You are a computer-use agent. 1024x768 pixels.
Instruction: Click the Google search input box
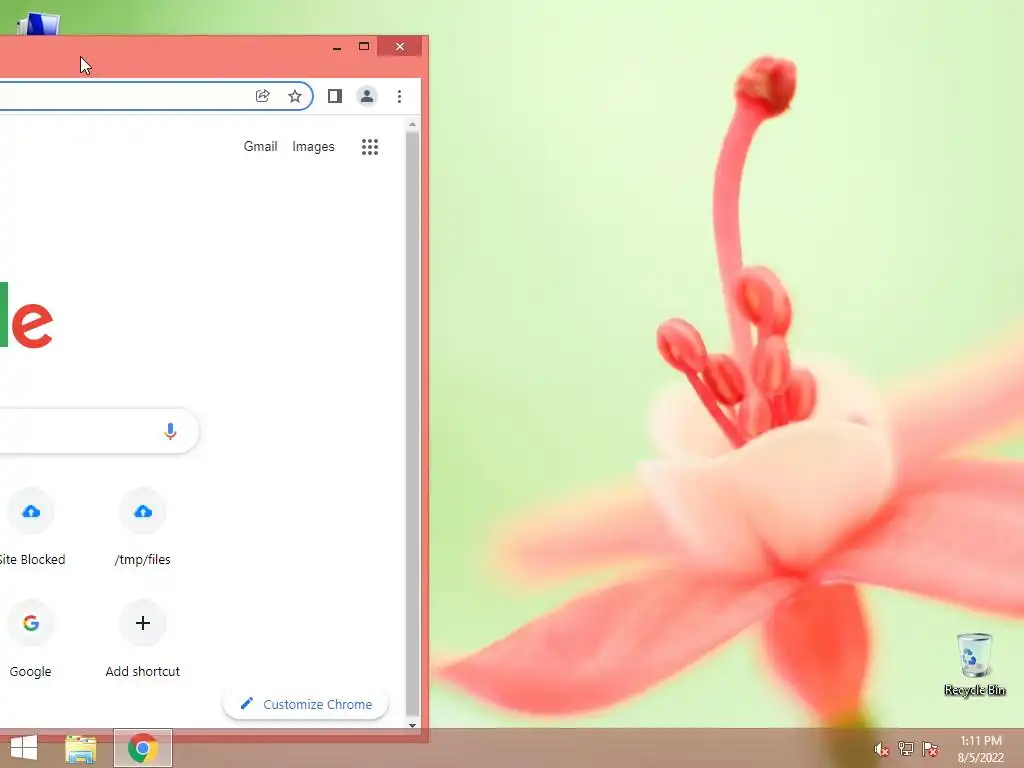(98, 431)
